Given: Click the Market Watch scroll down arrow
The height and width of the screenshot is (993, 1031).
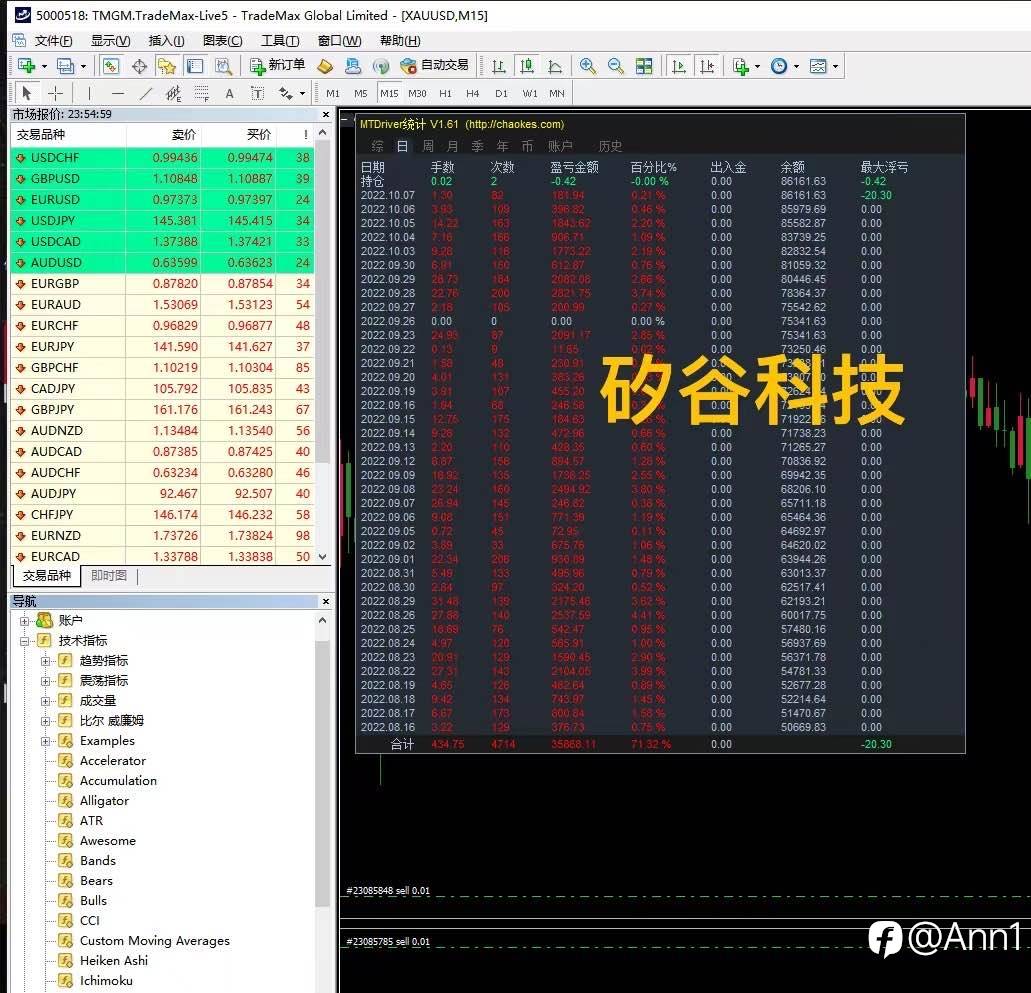Looking at the screenshot, I should click(x=322, y=556).
